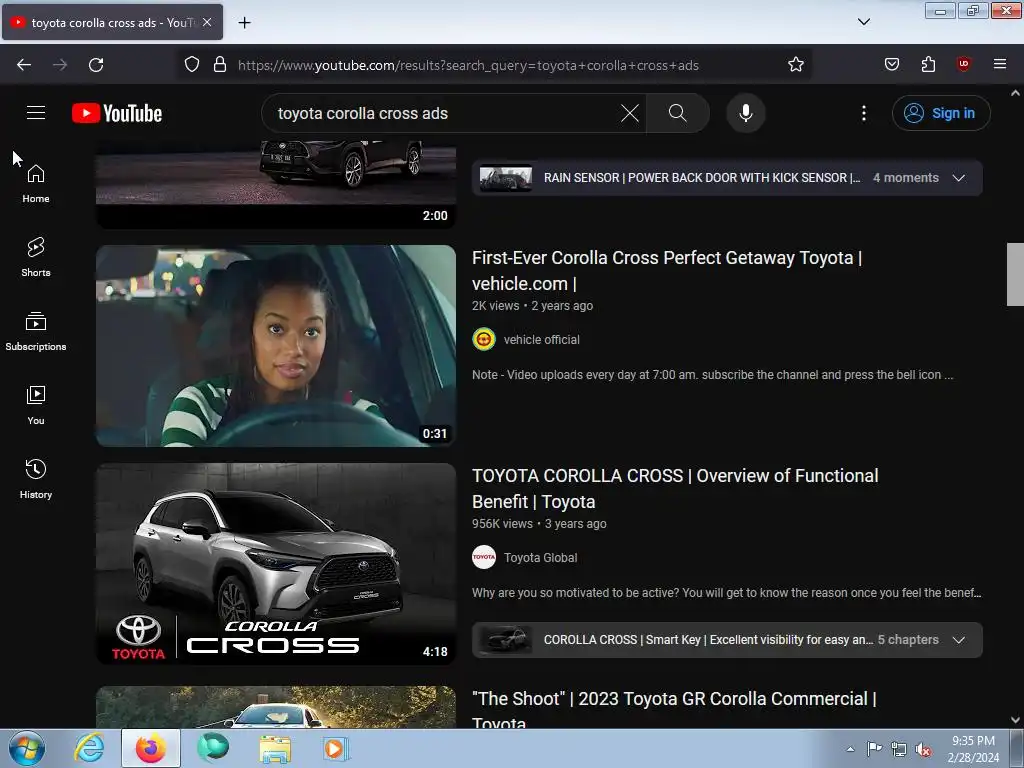Open the Firefox extensions menu

click(928, 64)
